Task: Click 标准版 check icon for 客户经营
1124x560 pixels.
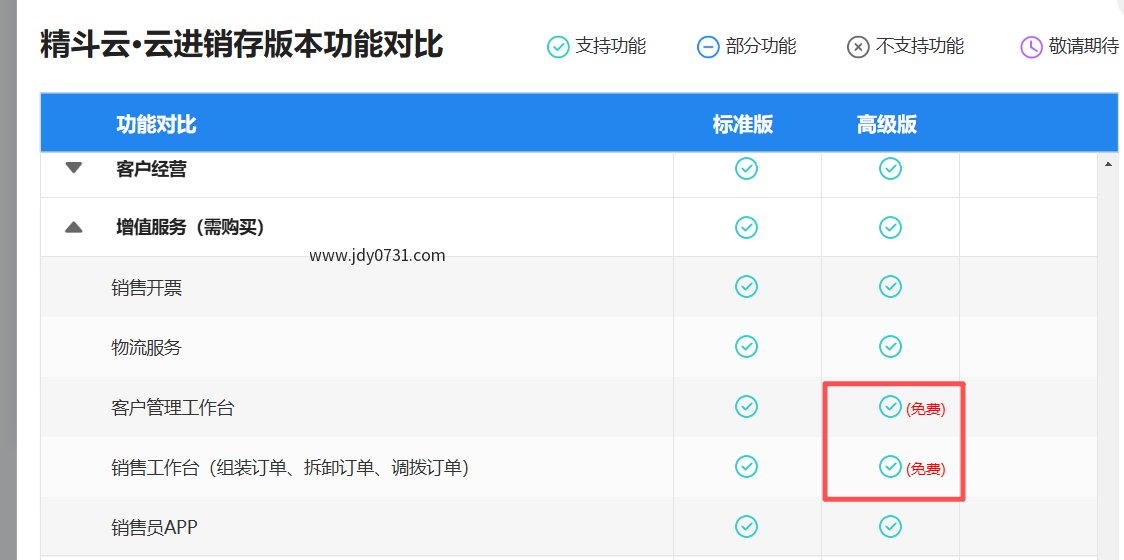Action: click(746, 169)
